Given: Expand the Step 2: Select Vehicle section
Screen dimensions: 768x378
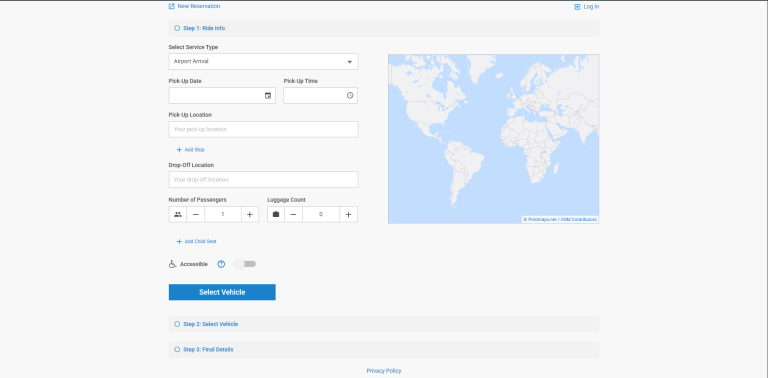Looking at the screenshot, I should tap(384, 324).
